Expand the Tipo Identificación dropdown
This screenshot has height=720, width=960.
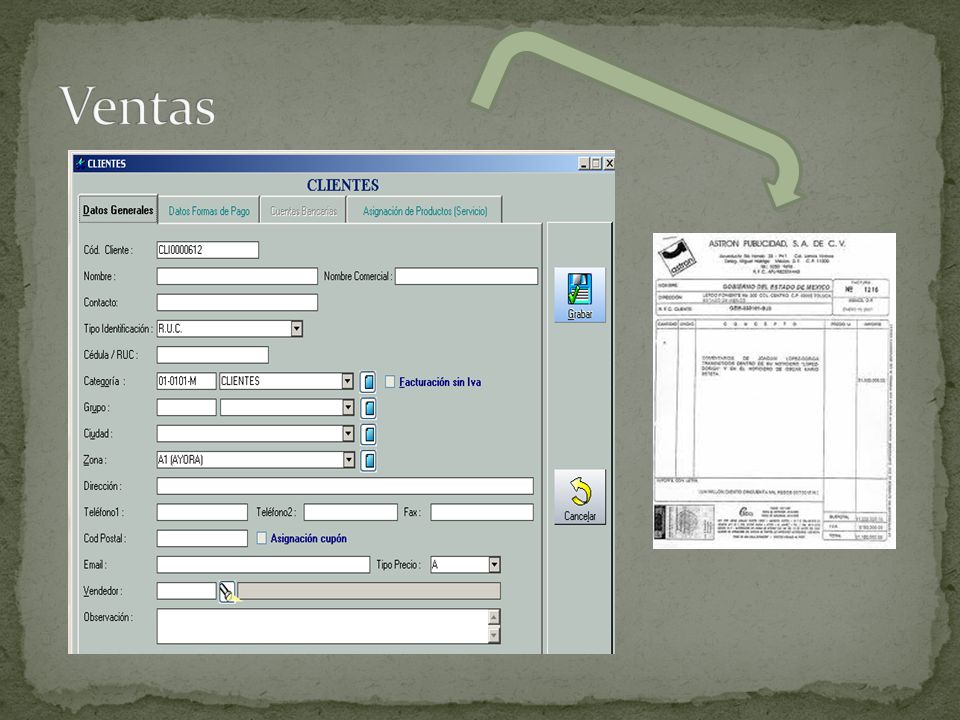click(x=296, y=329)
